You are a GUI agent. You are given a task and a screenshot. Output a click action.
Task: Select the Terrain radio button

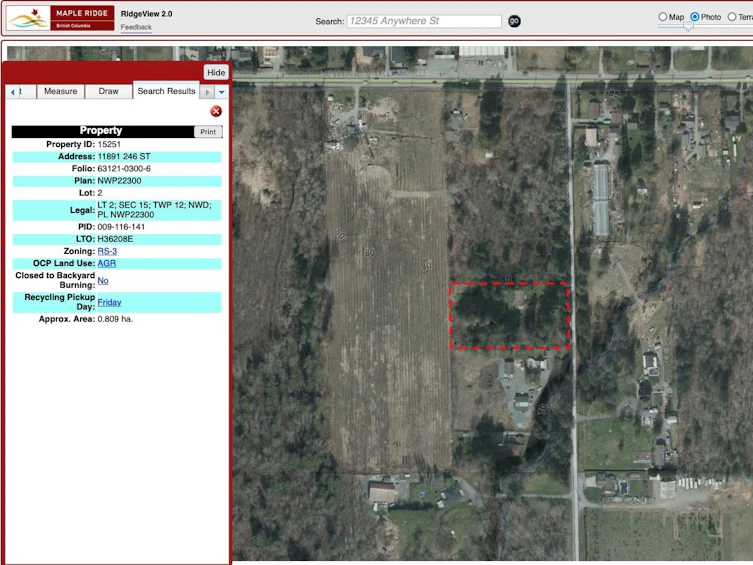[x=731, y=17]
